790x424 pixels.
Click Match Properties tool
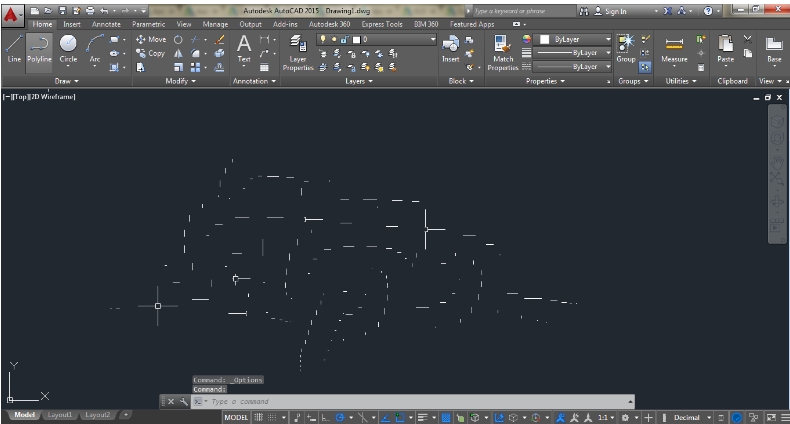503,53
